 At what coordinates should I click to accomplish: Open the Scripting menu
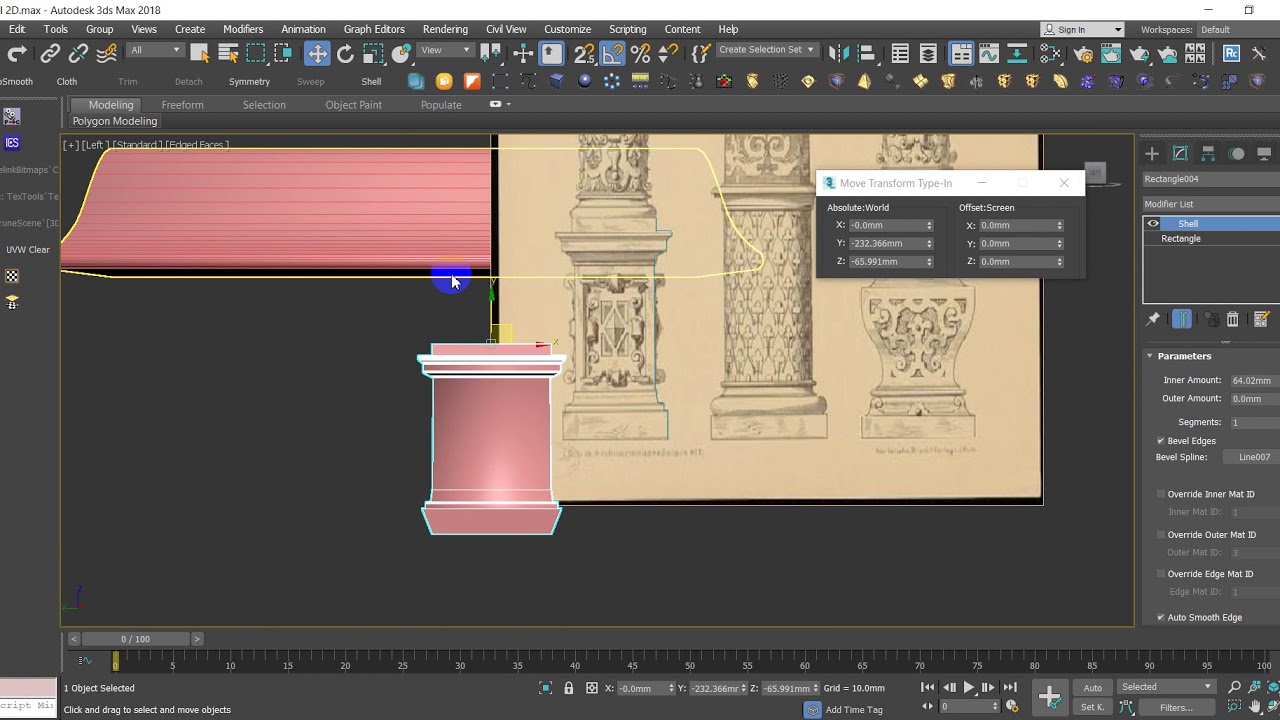point(628,29)
